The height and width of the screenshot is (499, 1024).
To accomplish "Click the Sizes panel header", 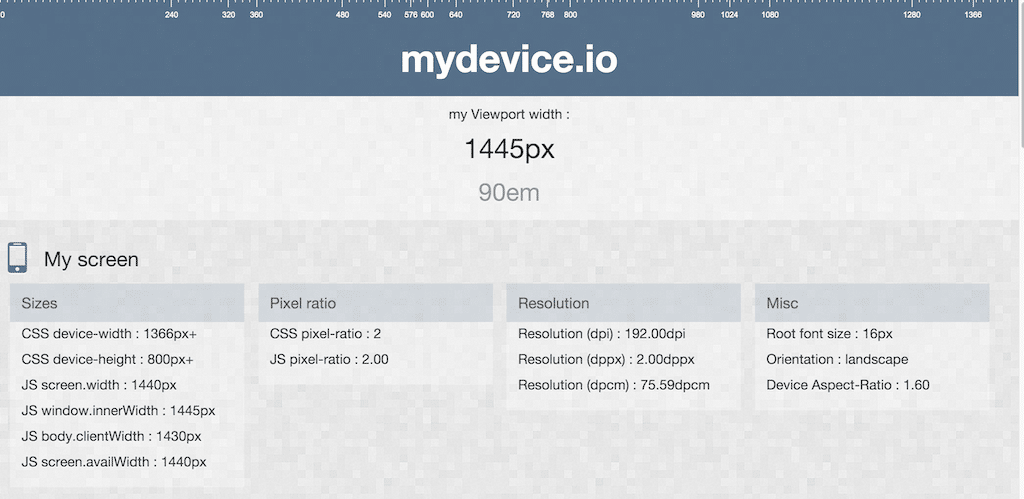I will coord(127,303).
